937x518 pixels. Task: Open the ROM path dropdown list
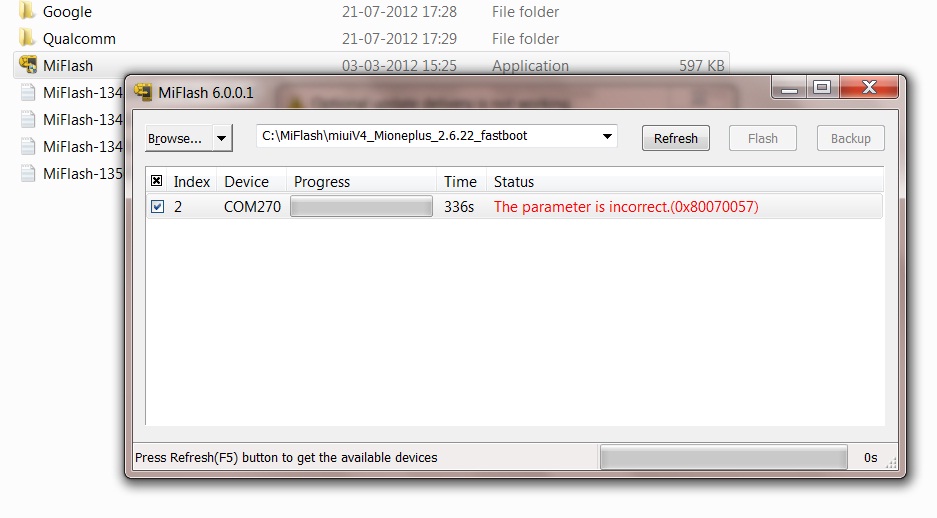[607, 136]
